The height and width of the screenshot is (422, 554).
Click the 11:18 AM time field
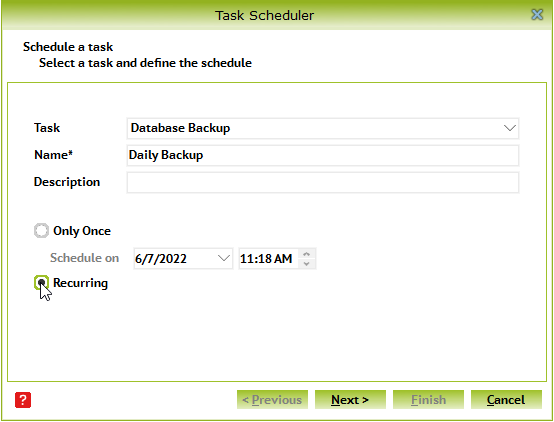coord(269,258)
